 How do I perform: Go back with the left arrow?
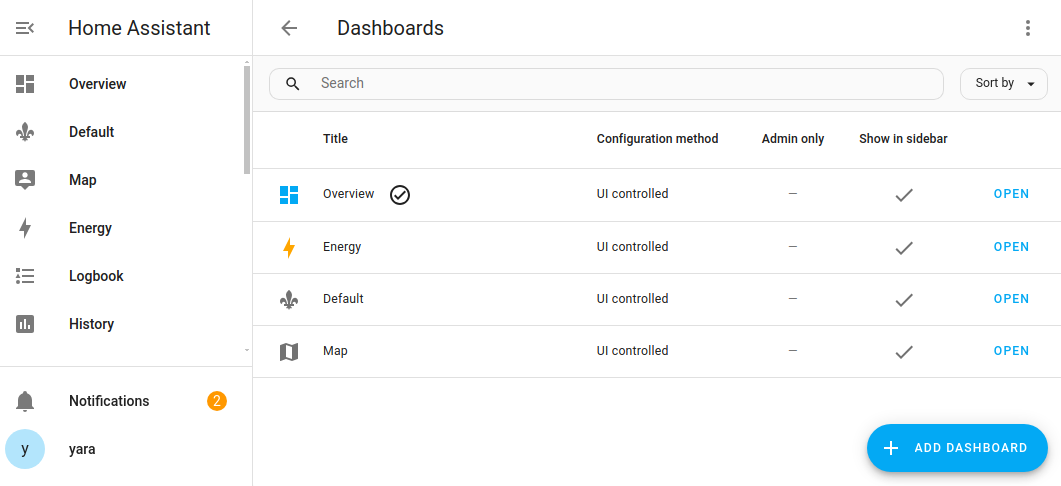[x=289, y=28]
